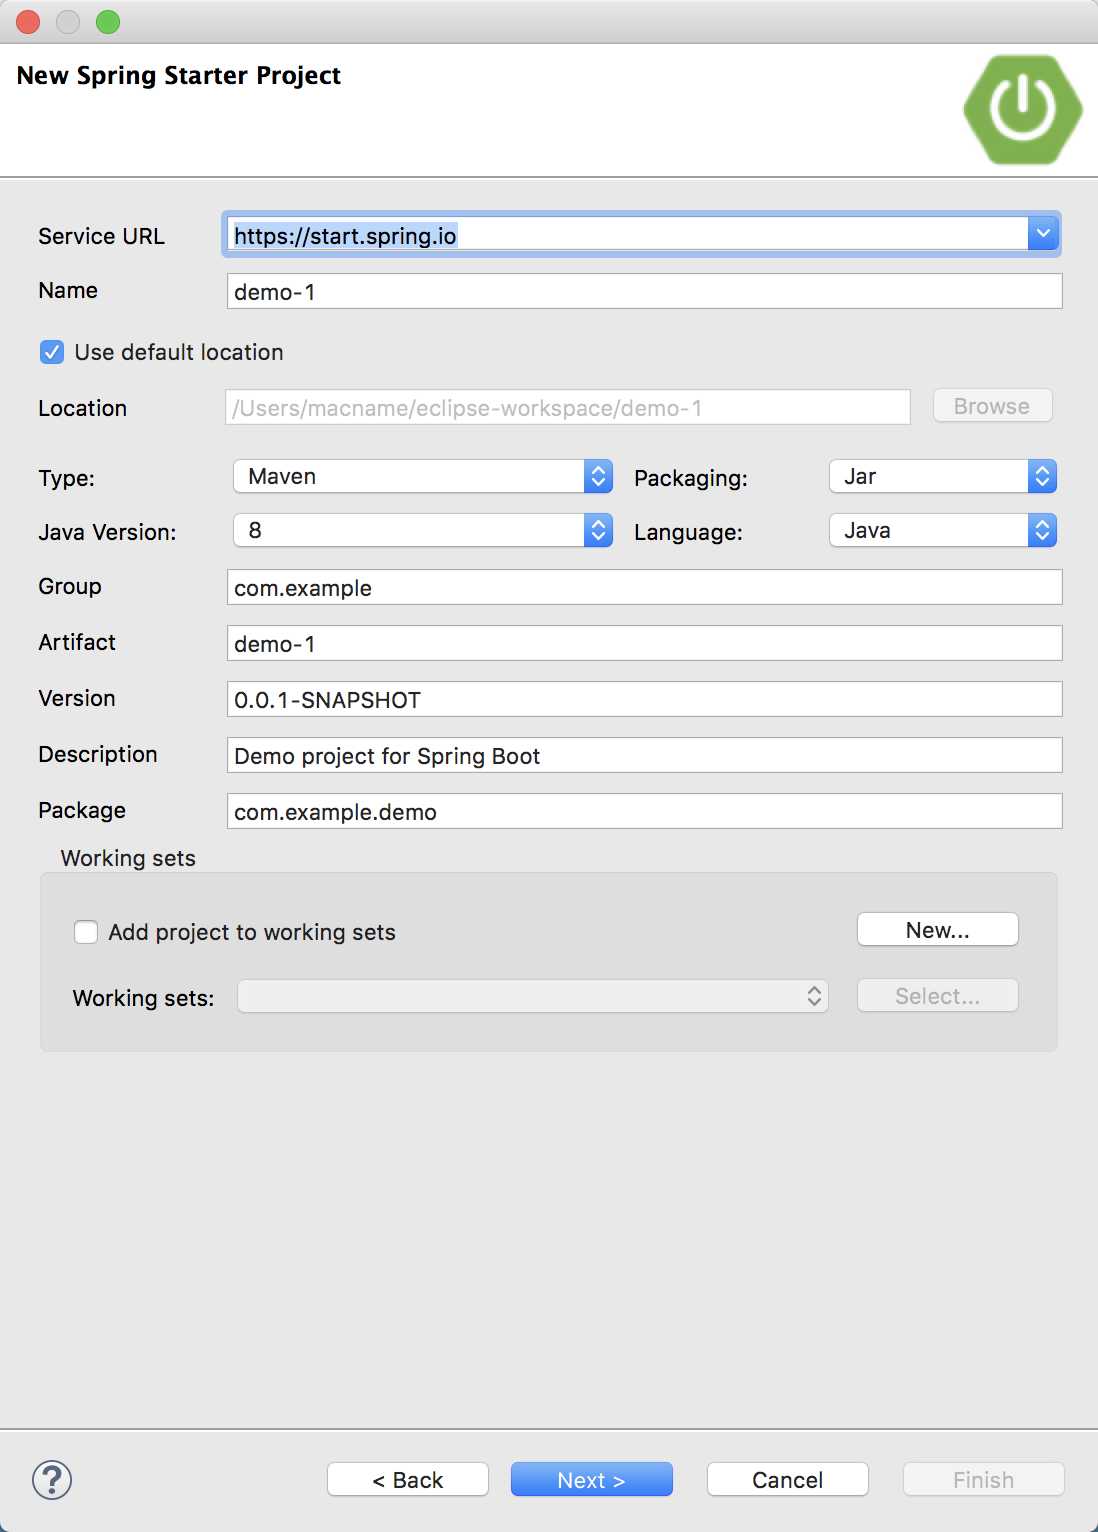
Task: Enable Add project to working sets
Action: point(86,932)
